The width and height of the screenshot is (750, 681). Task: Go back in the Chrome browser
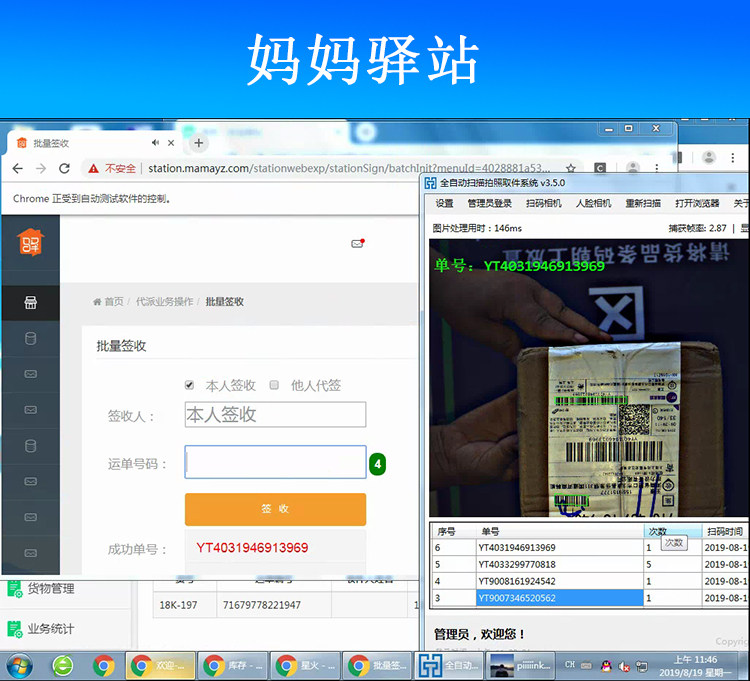click(x=18, y=168)
